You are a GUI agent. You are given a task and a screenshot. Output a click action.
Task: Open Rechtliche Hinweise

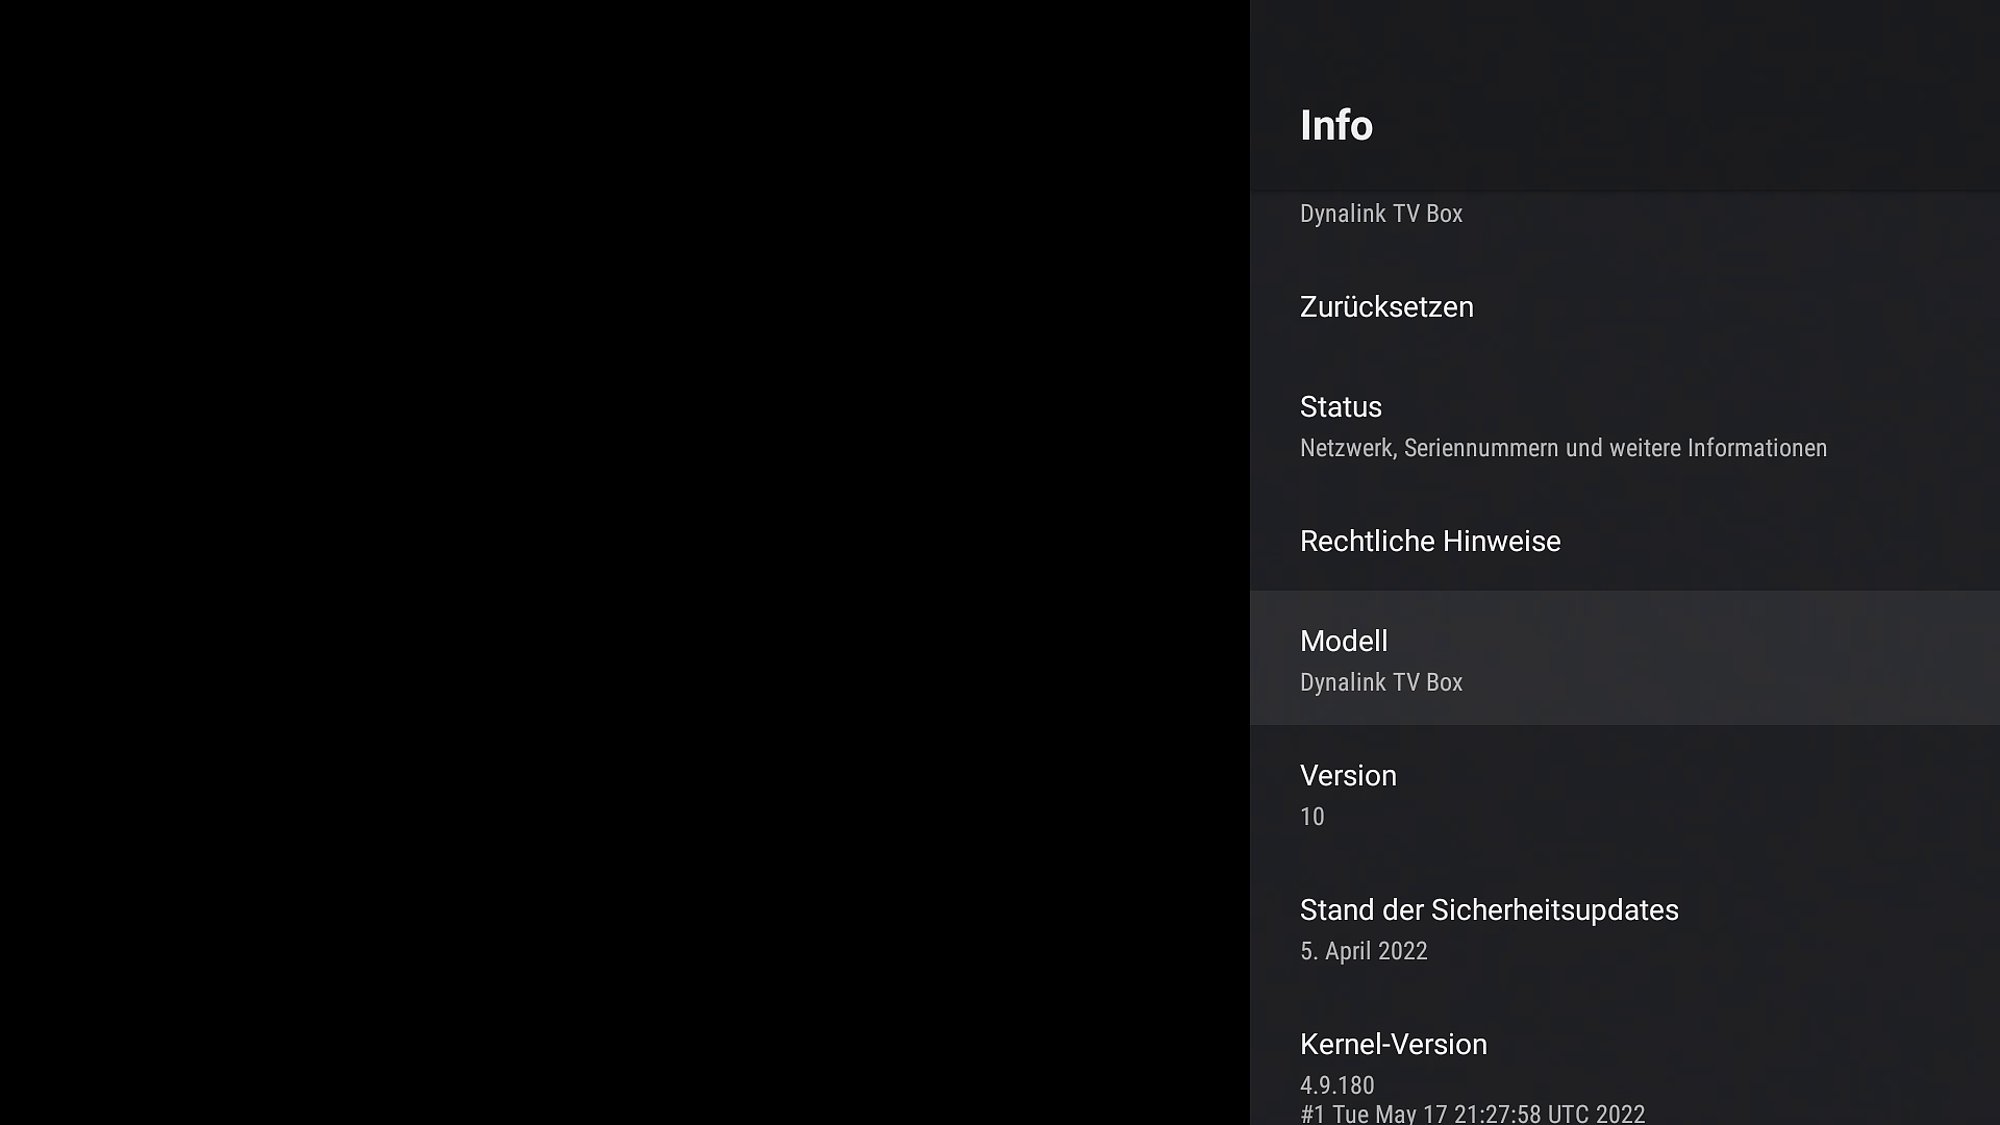click(1624, 541)
